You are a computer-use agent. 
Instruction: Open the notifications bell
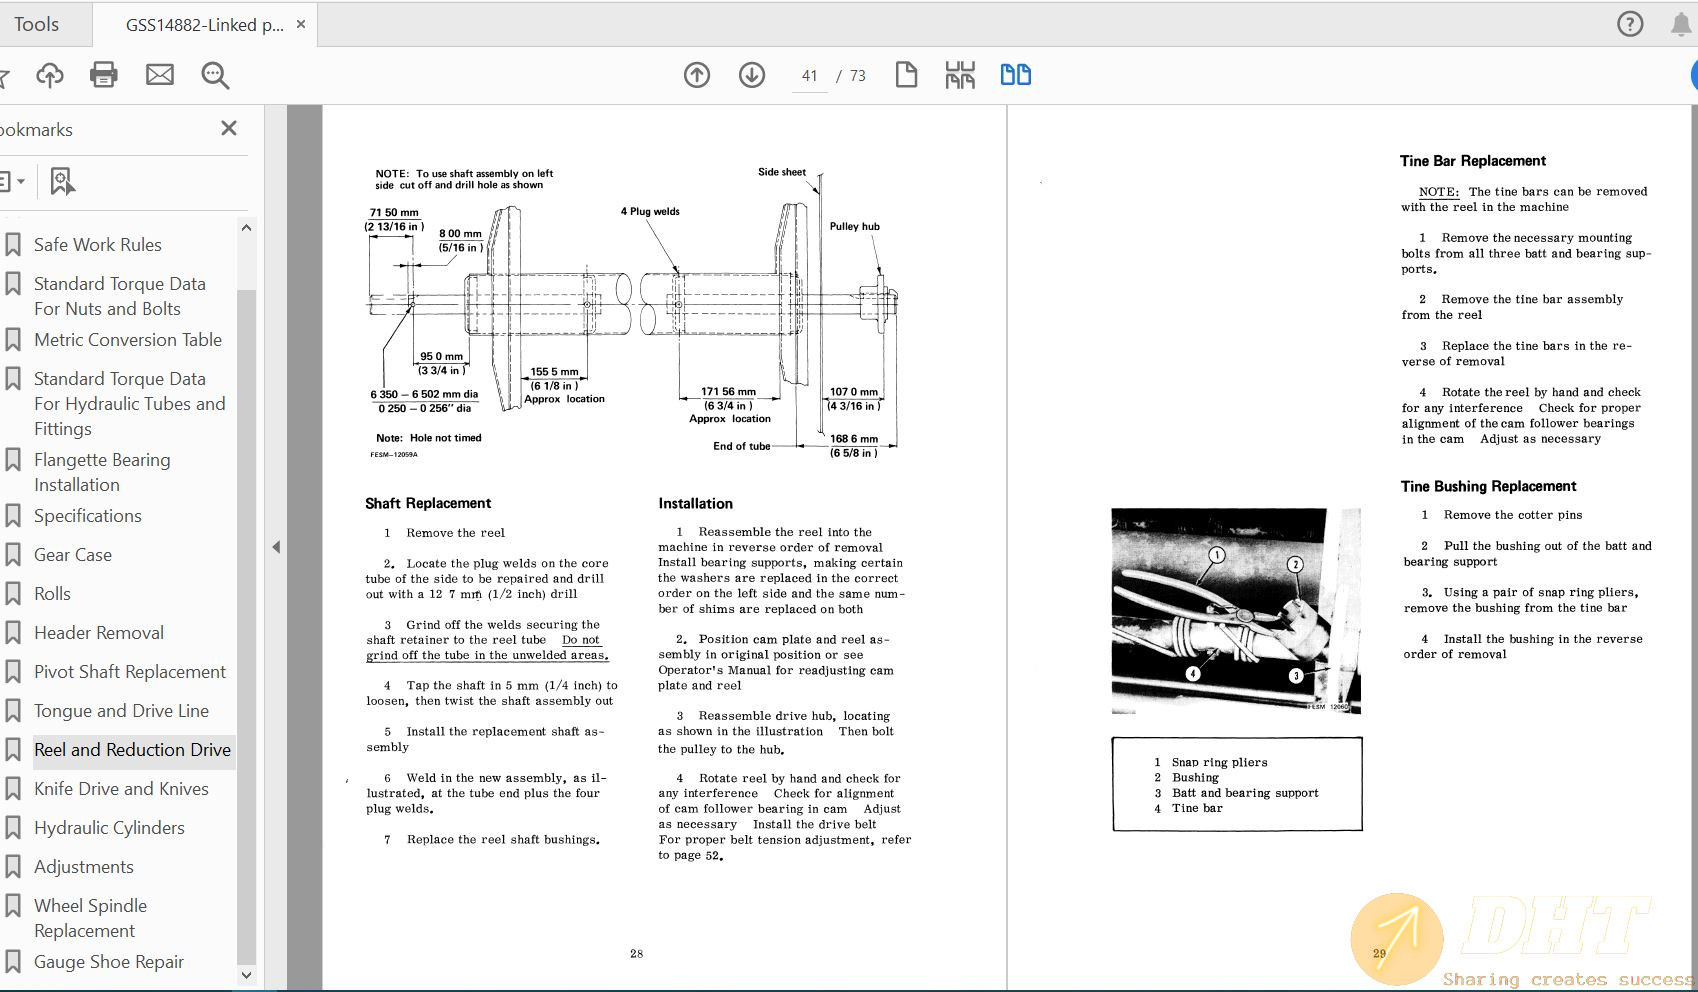click(1681, 24)
